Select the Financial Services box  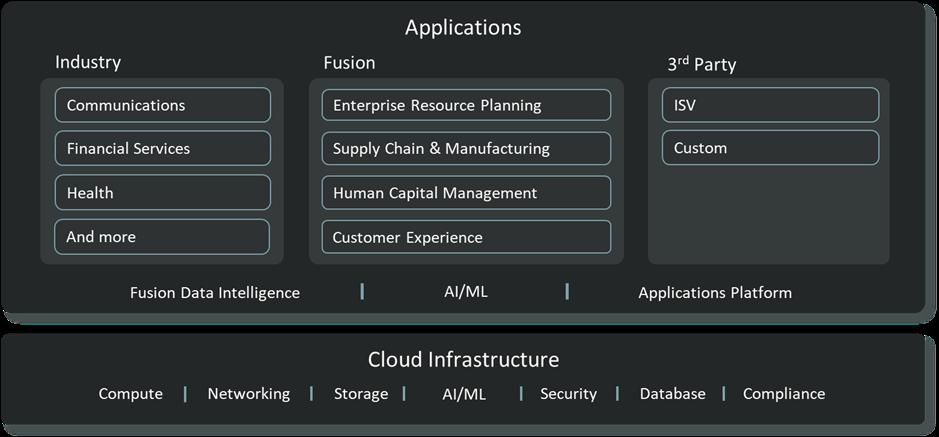coord(162,149)
